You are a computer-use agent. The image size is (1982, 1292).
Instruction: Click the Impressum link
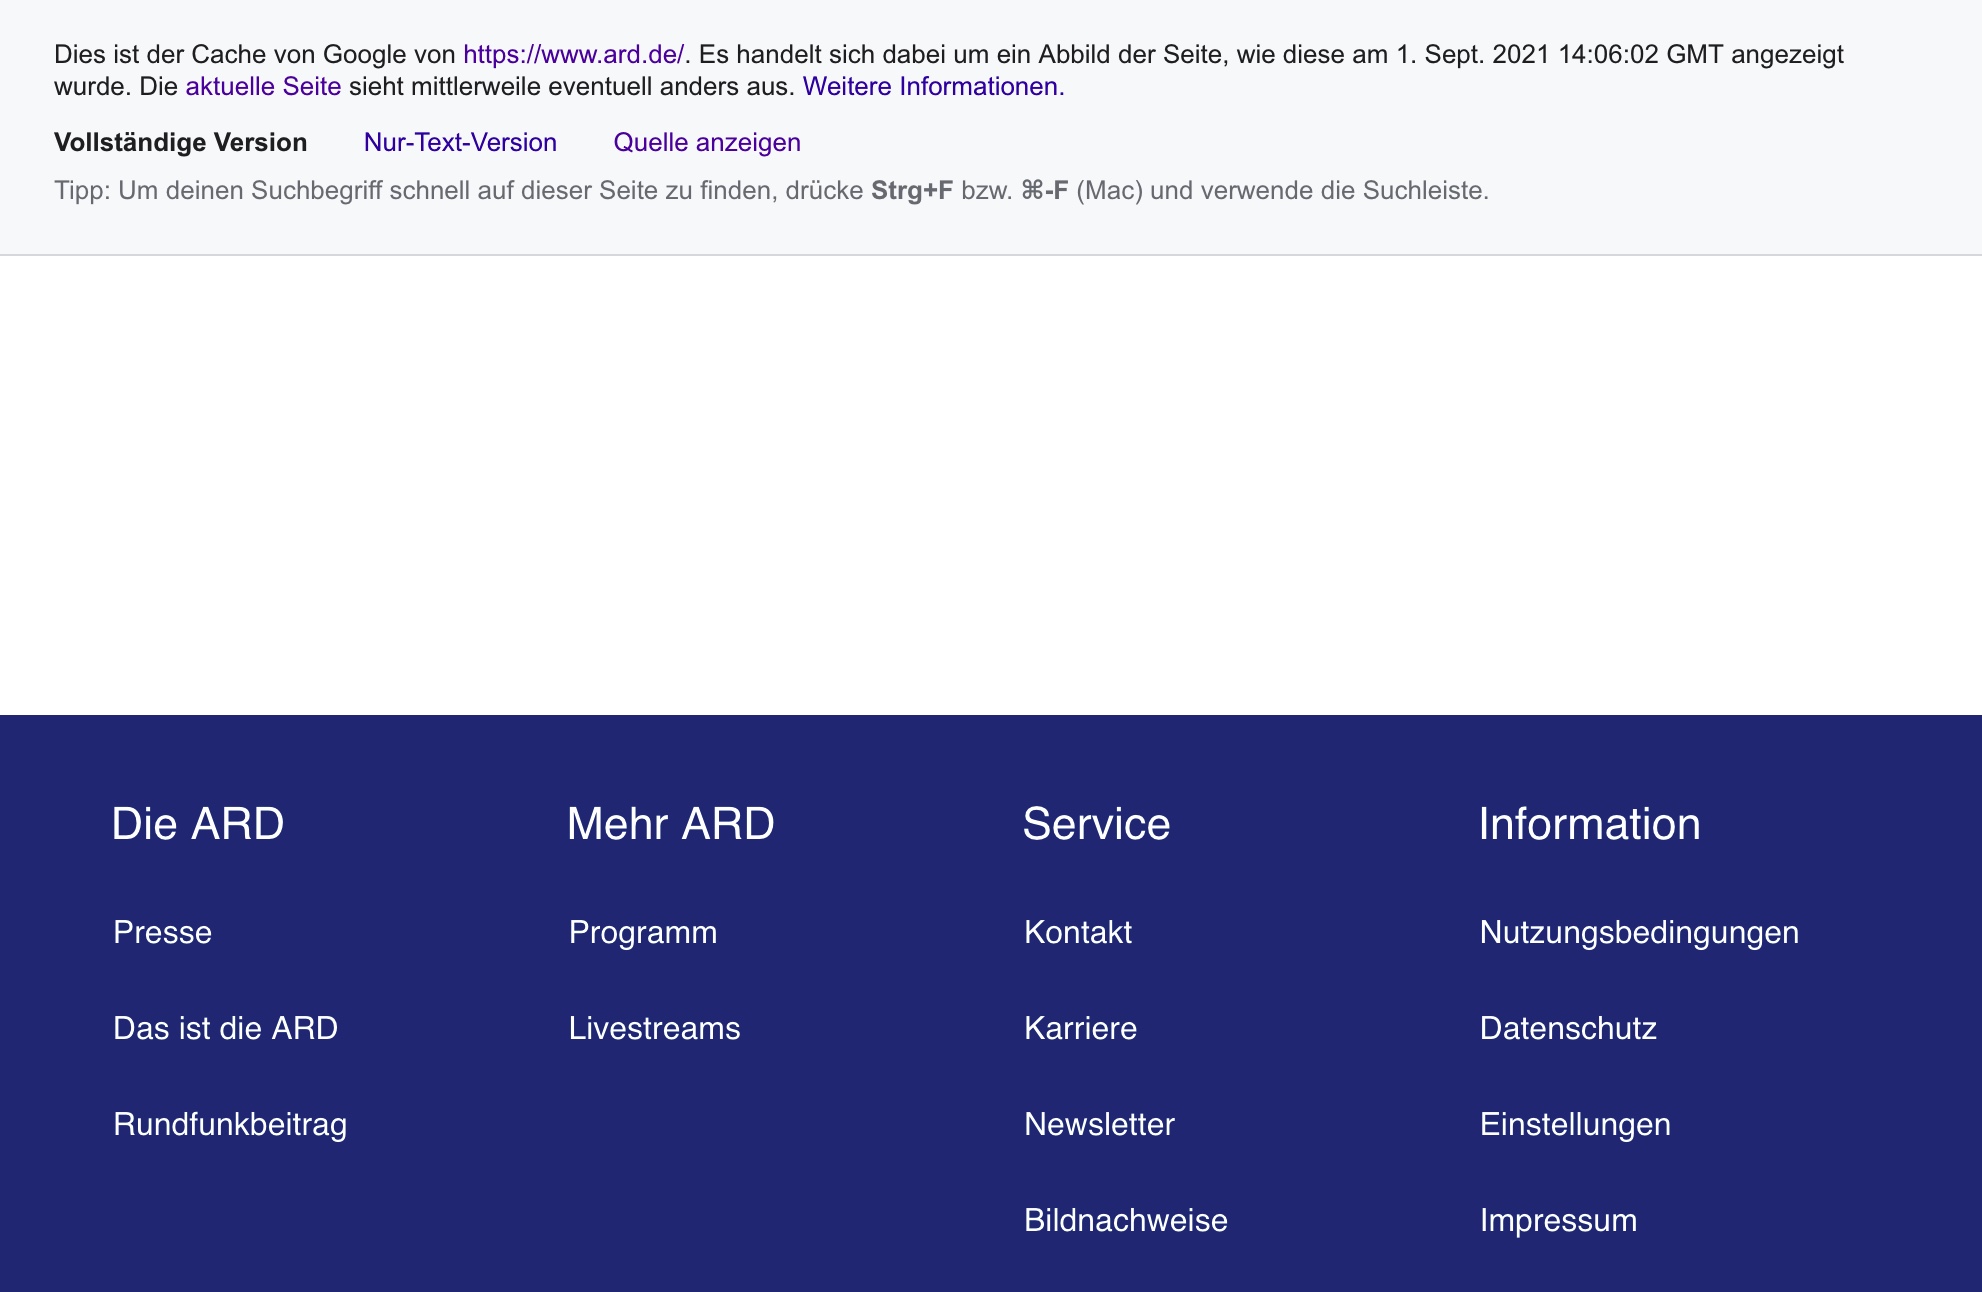1558,1220
